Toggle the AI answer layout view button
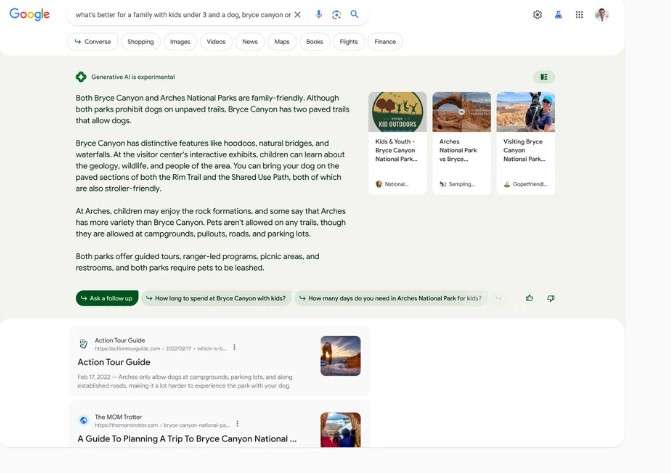Viewport: 671px width, 473px height. click(544, 77)
